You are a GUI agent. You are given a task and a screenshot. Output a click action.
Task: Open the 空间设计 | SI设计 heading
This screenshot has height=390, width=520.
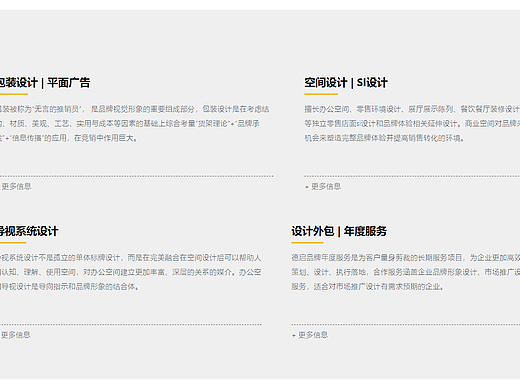click(x=346, y=83)
